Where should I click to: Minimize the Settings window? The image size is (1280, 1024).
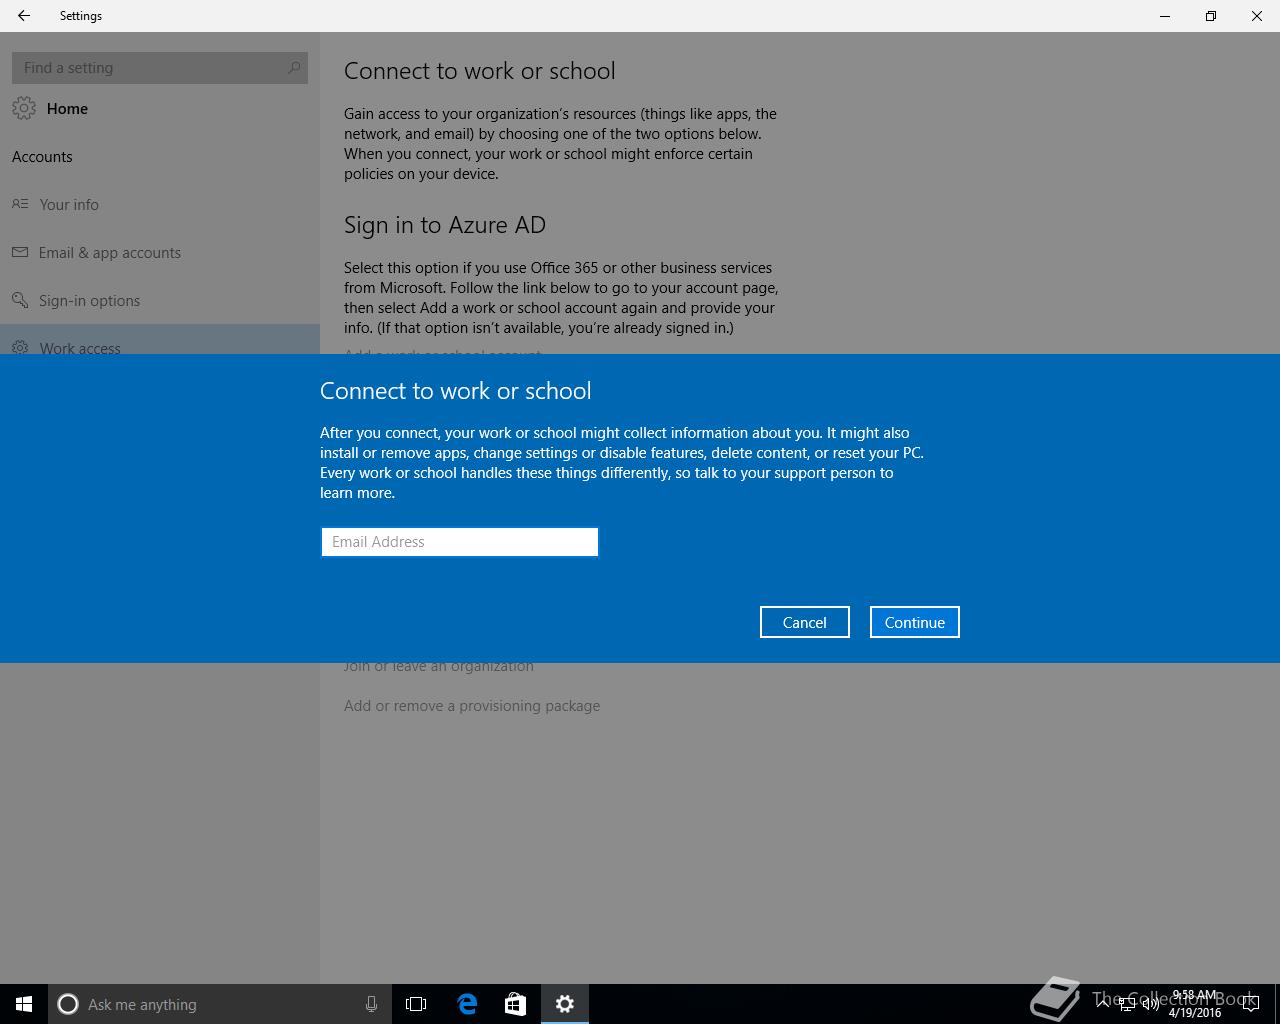point(1165,16)
